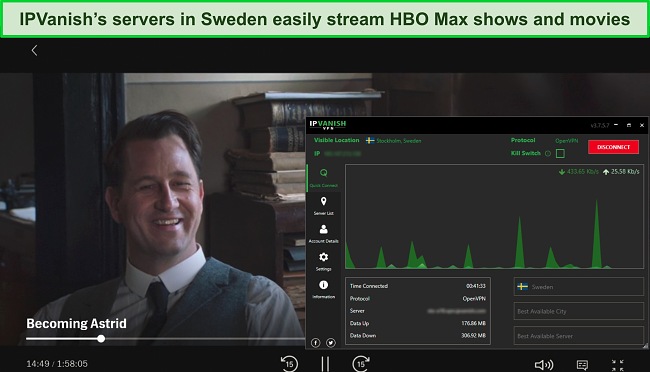Exit fullscreen mode in player
650x372 pixels.
click(x=617, y=365)
